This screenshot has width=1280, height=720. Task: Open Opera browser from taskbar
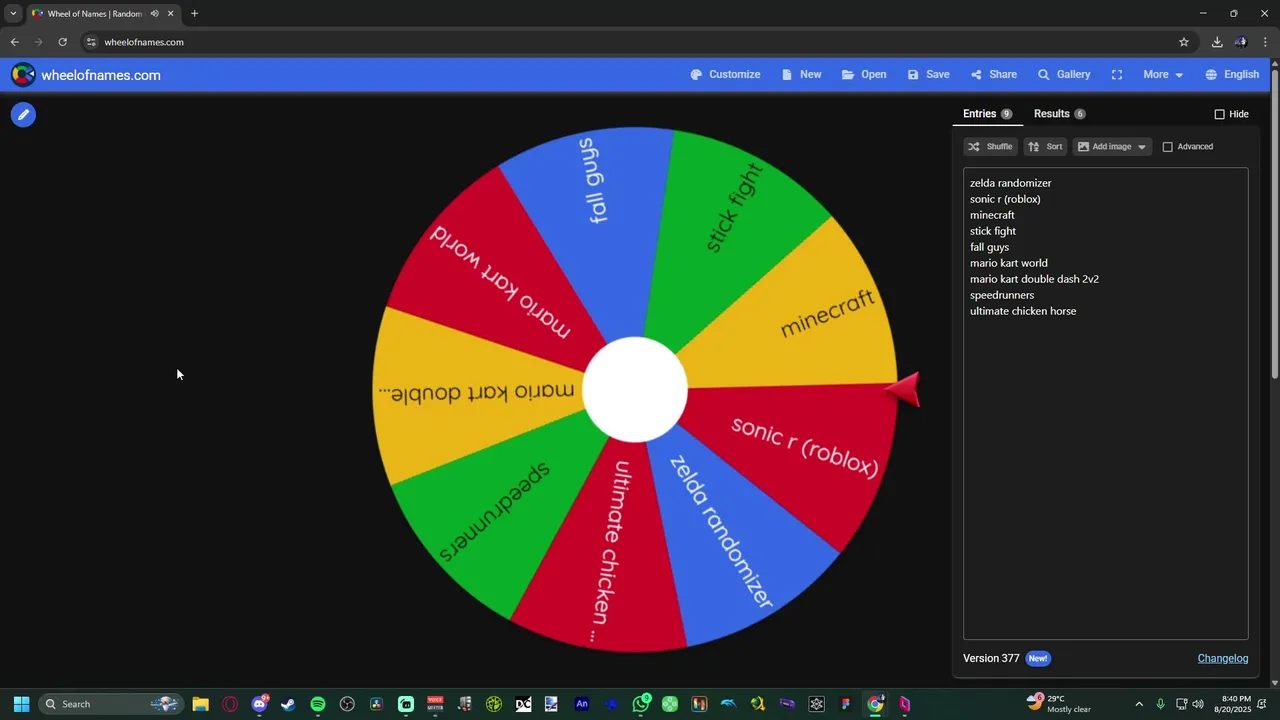tap(230, 704)
